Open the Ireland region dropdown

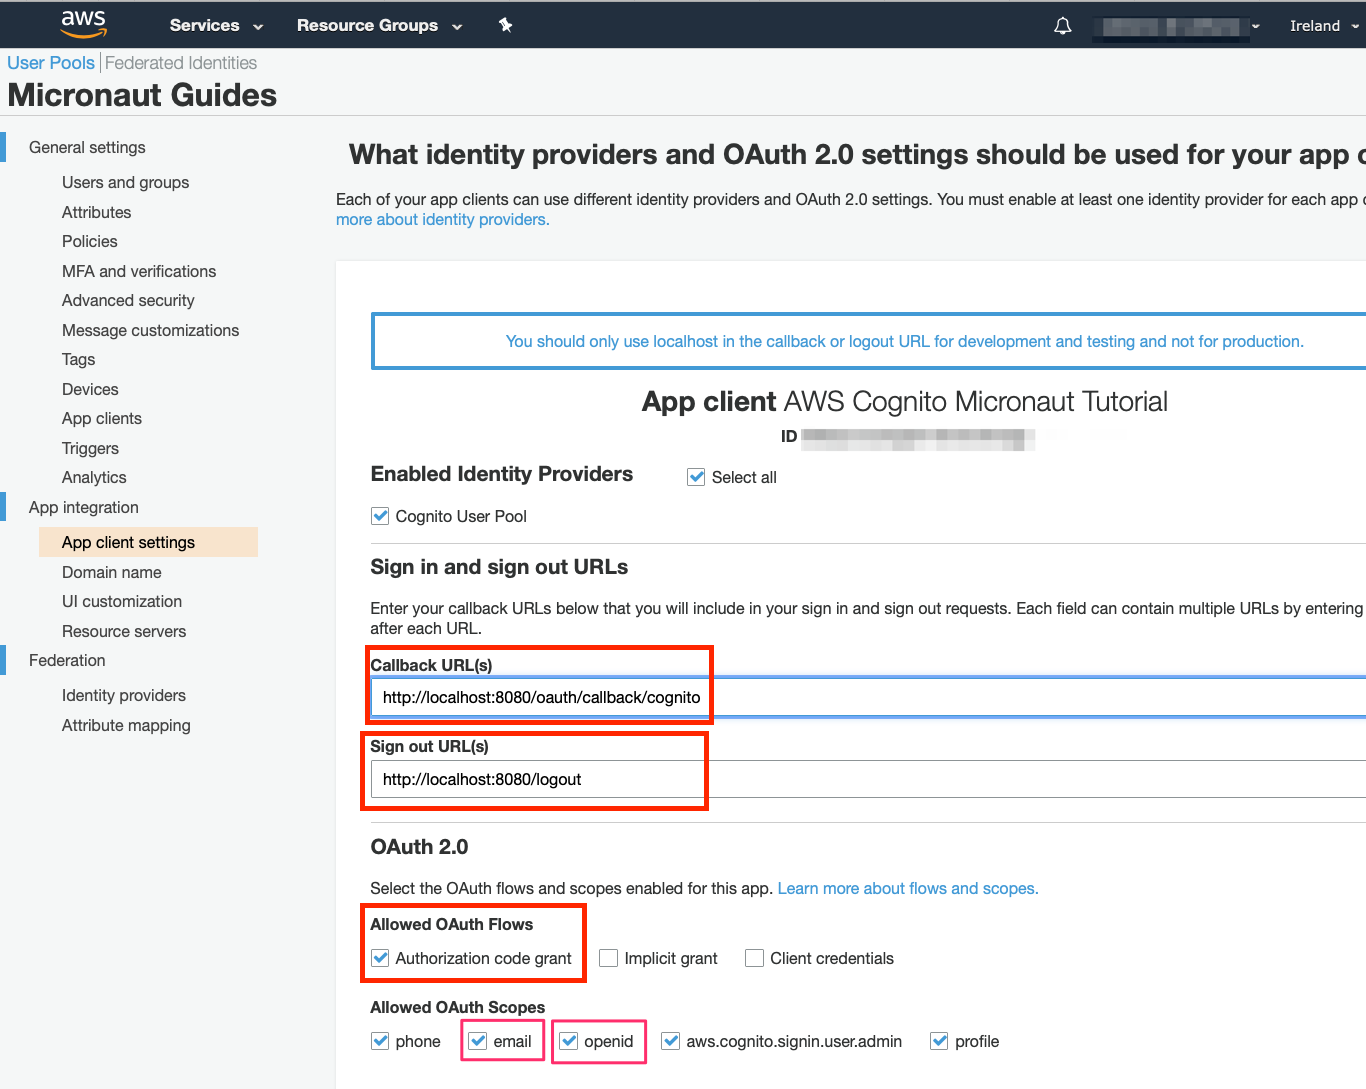tap(1324, 26)
